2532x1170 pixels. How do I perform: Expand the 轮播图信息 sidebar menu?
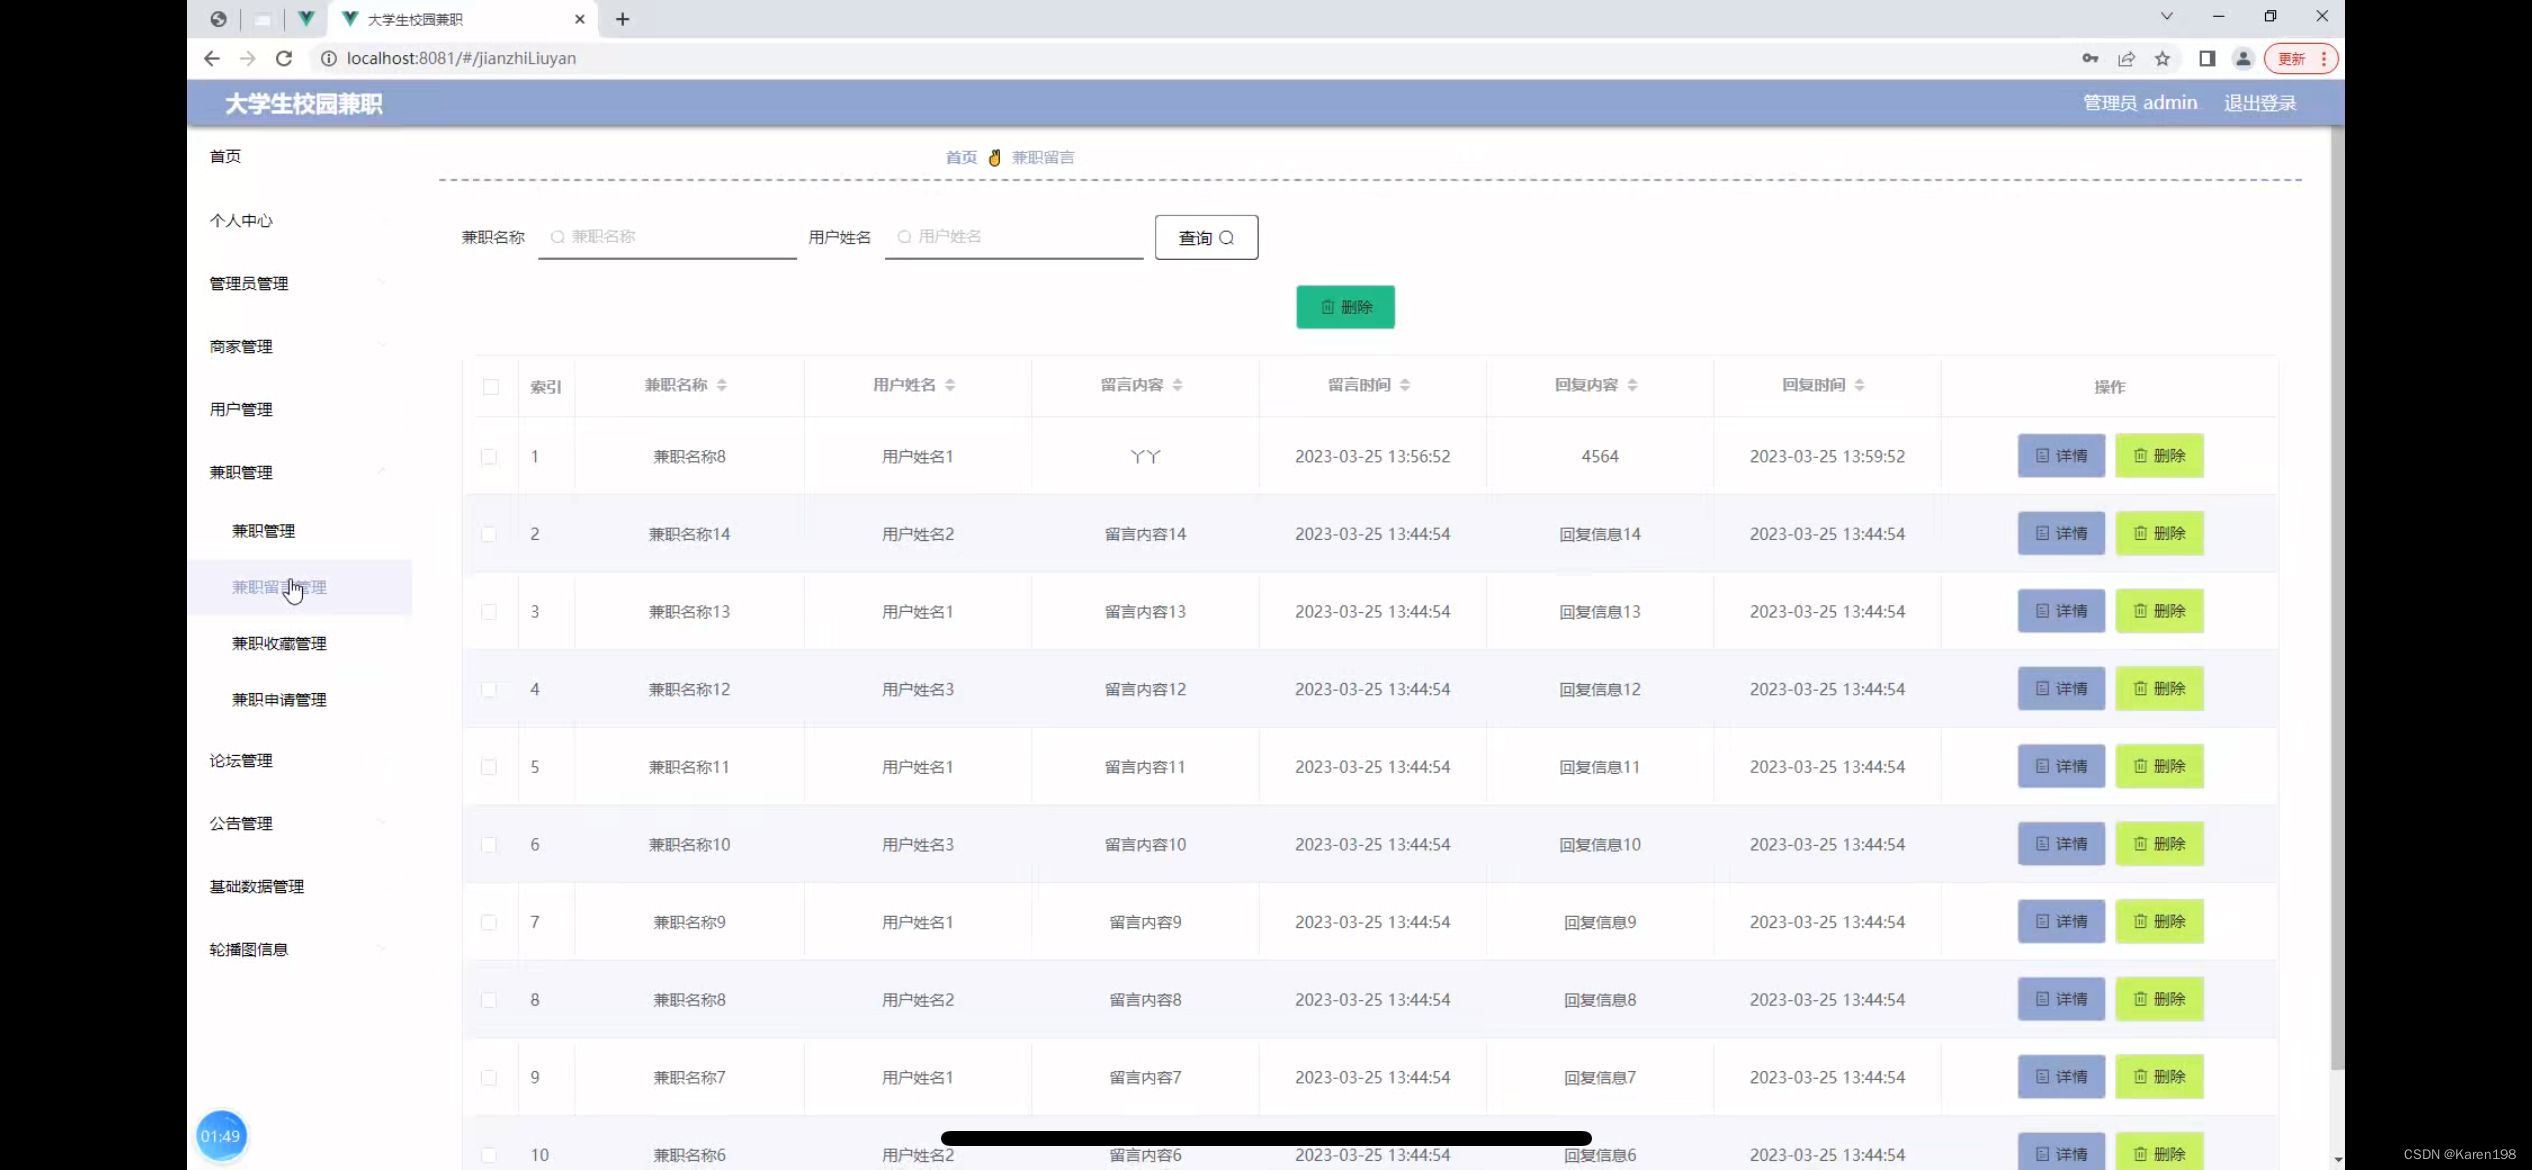(299, 950)
